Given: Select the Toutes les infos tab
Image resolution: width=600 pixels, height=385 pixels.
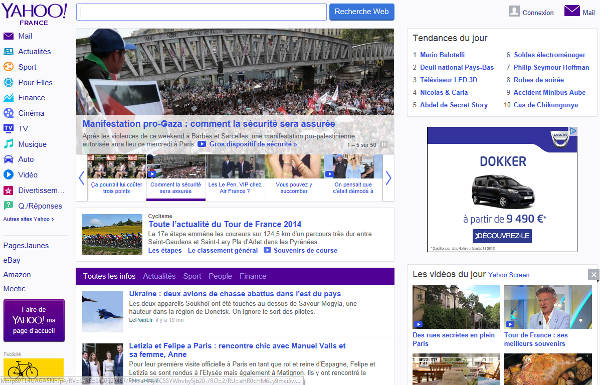Looking at the screenshot, I should (x=109, y=276).
